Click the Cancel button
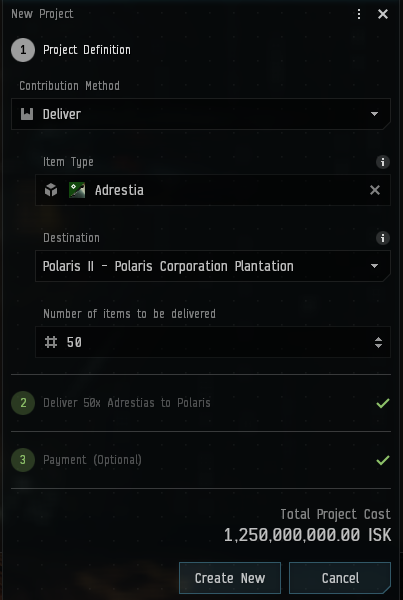 tap(340, 578)
